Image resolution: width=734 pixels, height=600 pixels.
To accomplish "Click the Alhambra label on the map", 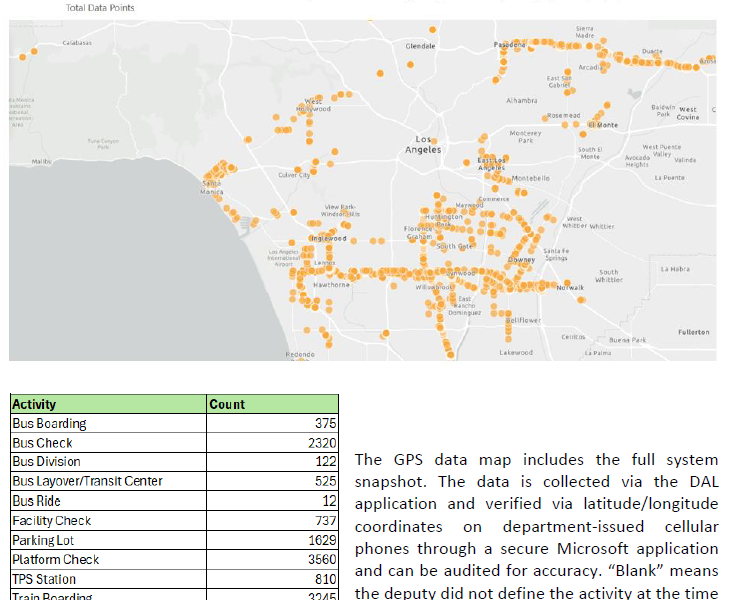I will pos(521,100).
